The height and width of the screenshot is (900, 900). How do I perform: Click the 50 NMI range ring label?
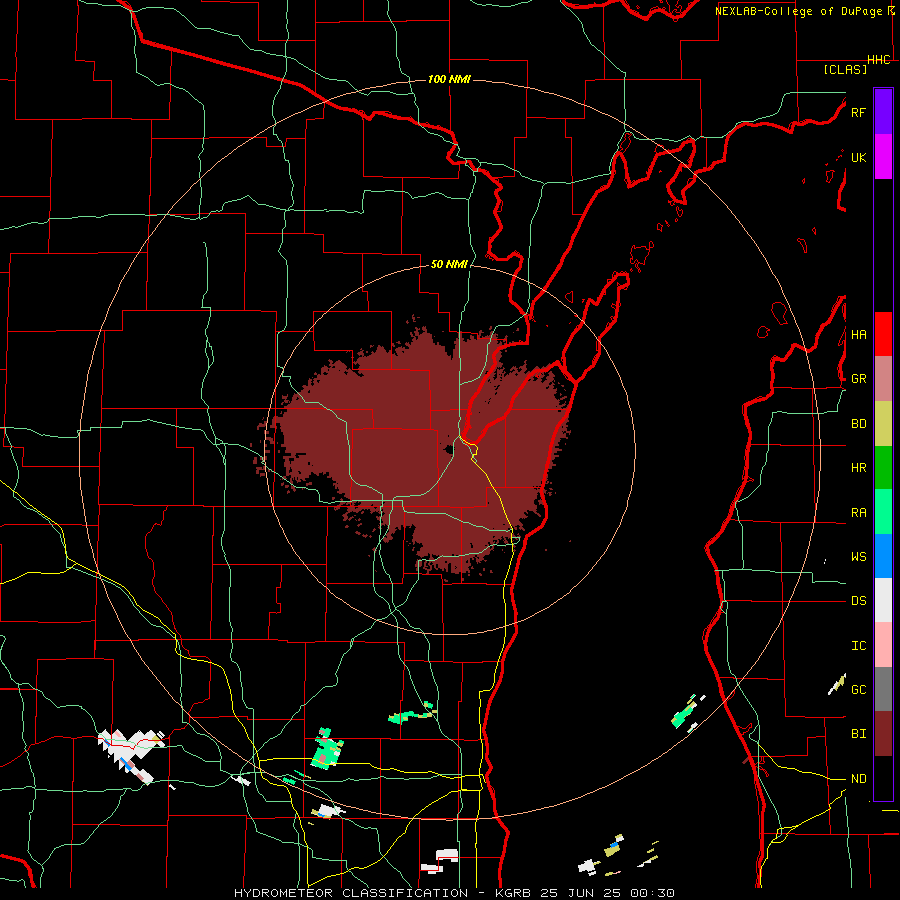449,264
